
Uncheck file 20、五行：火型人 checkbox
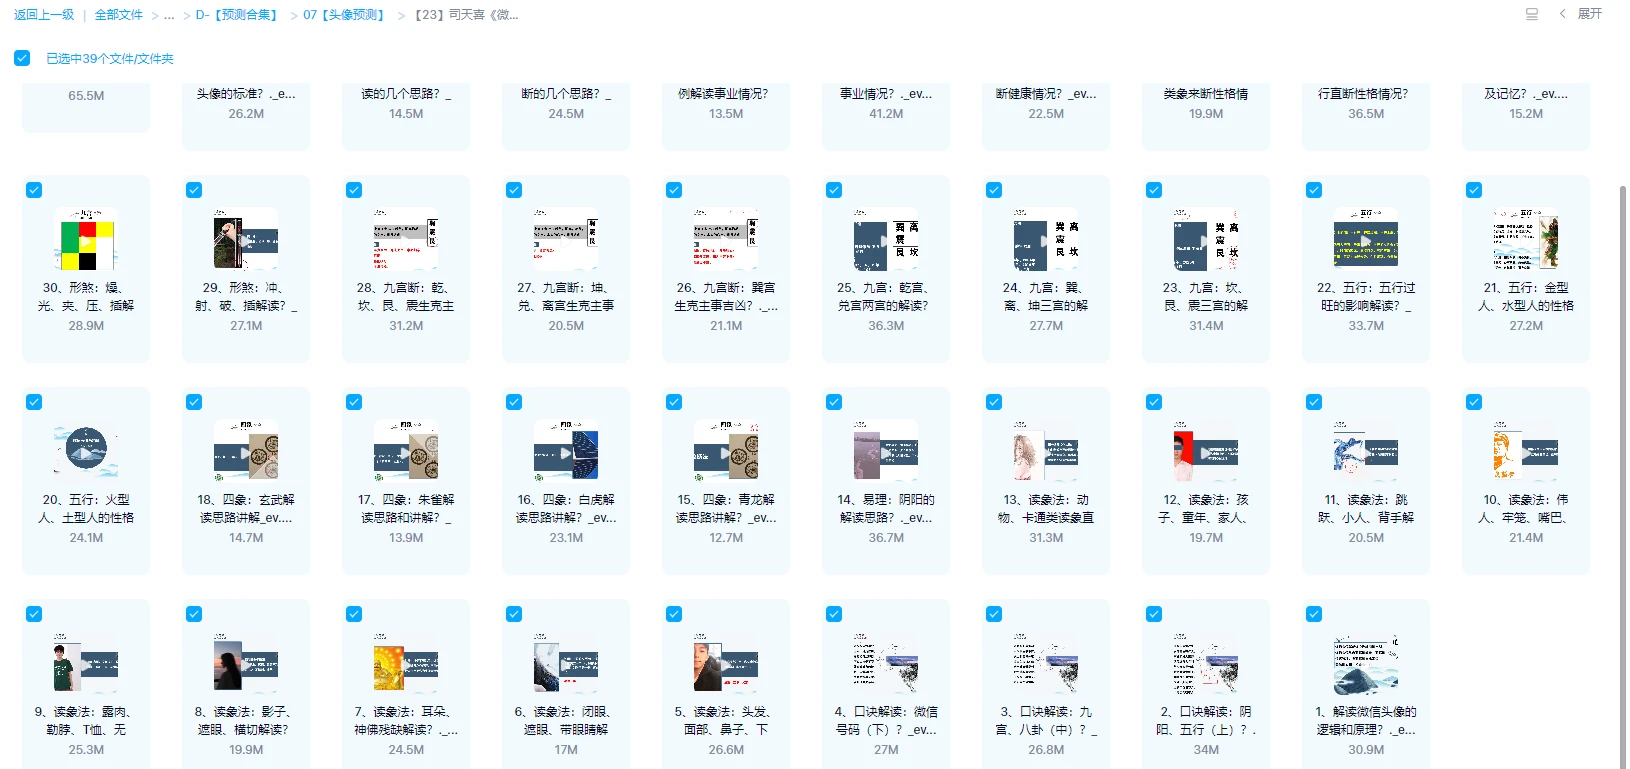[x=34, y=402]
